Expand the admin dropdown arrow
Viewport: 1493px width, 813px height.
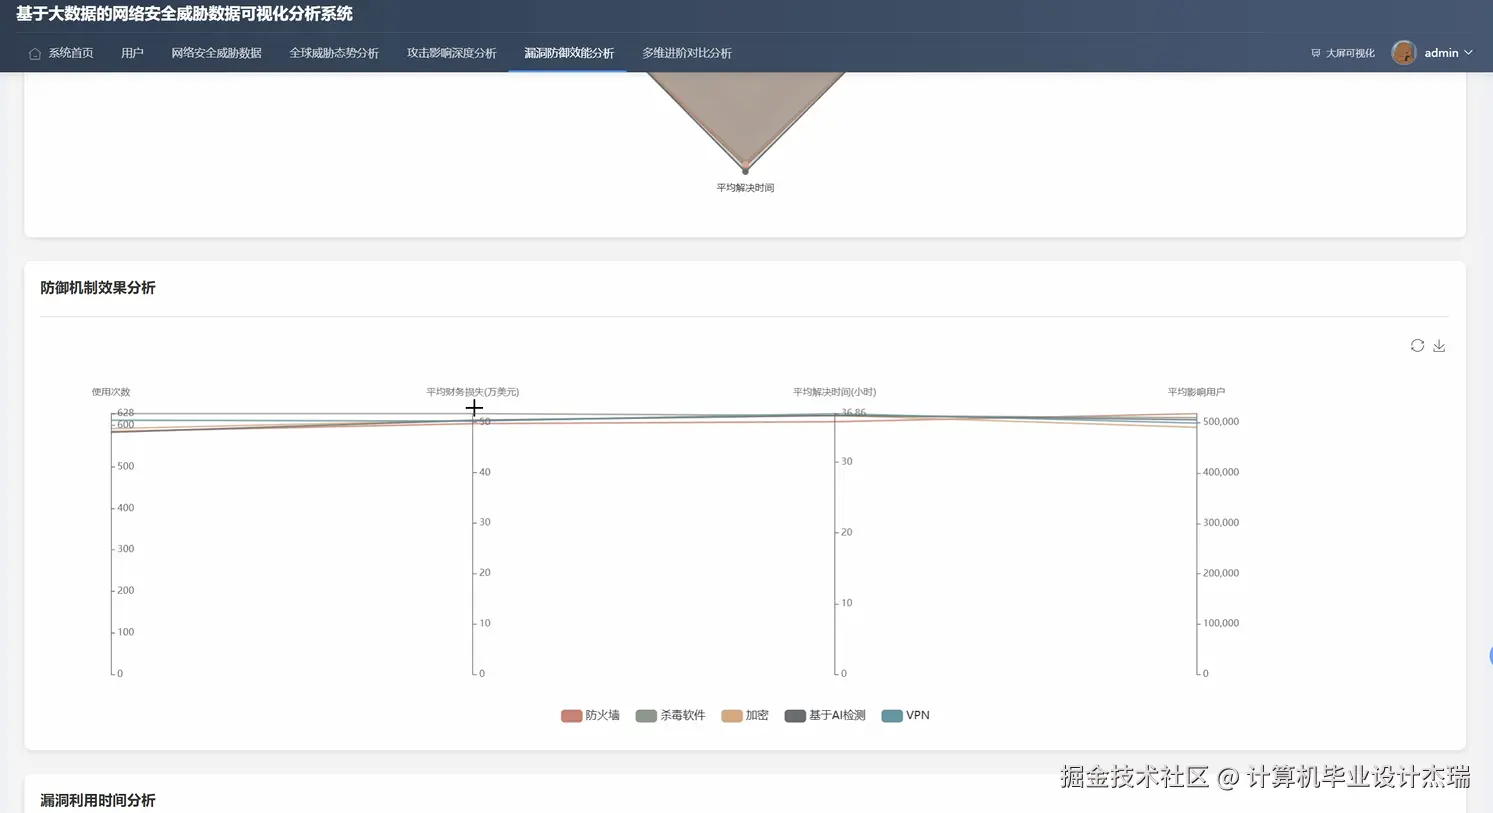coord(1468,53)
